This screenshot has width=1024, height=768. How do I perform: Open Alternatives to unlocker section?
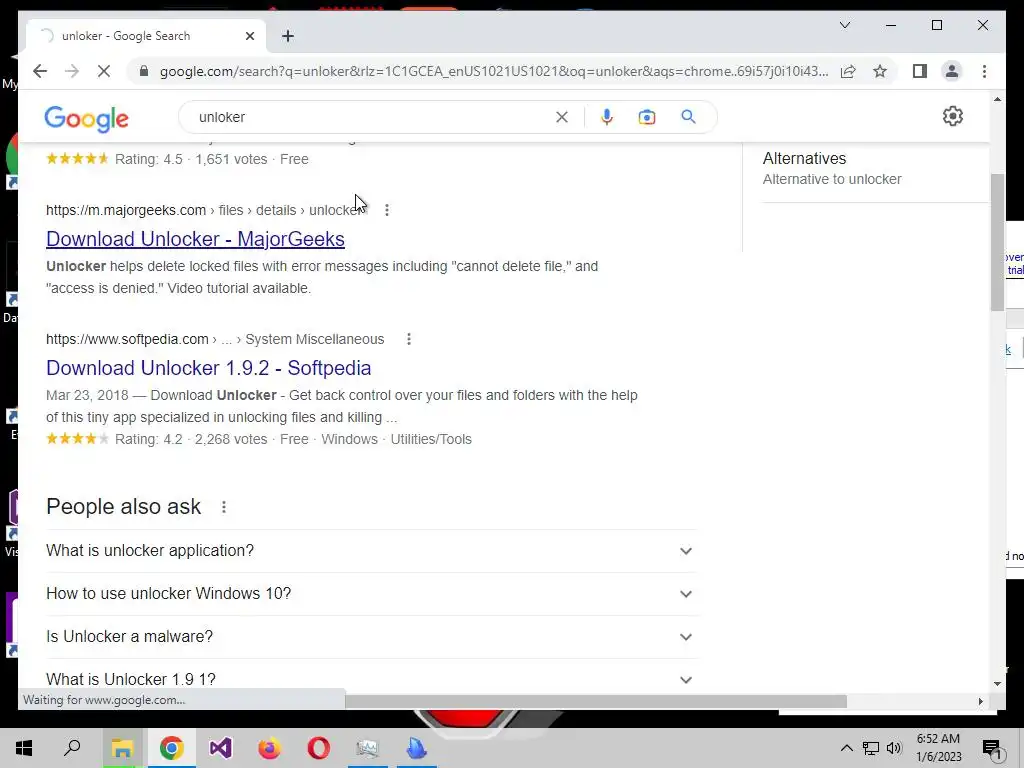(x=832, y=168)
